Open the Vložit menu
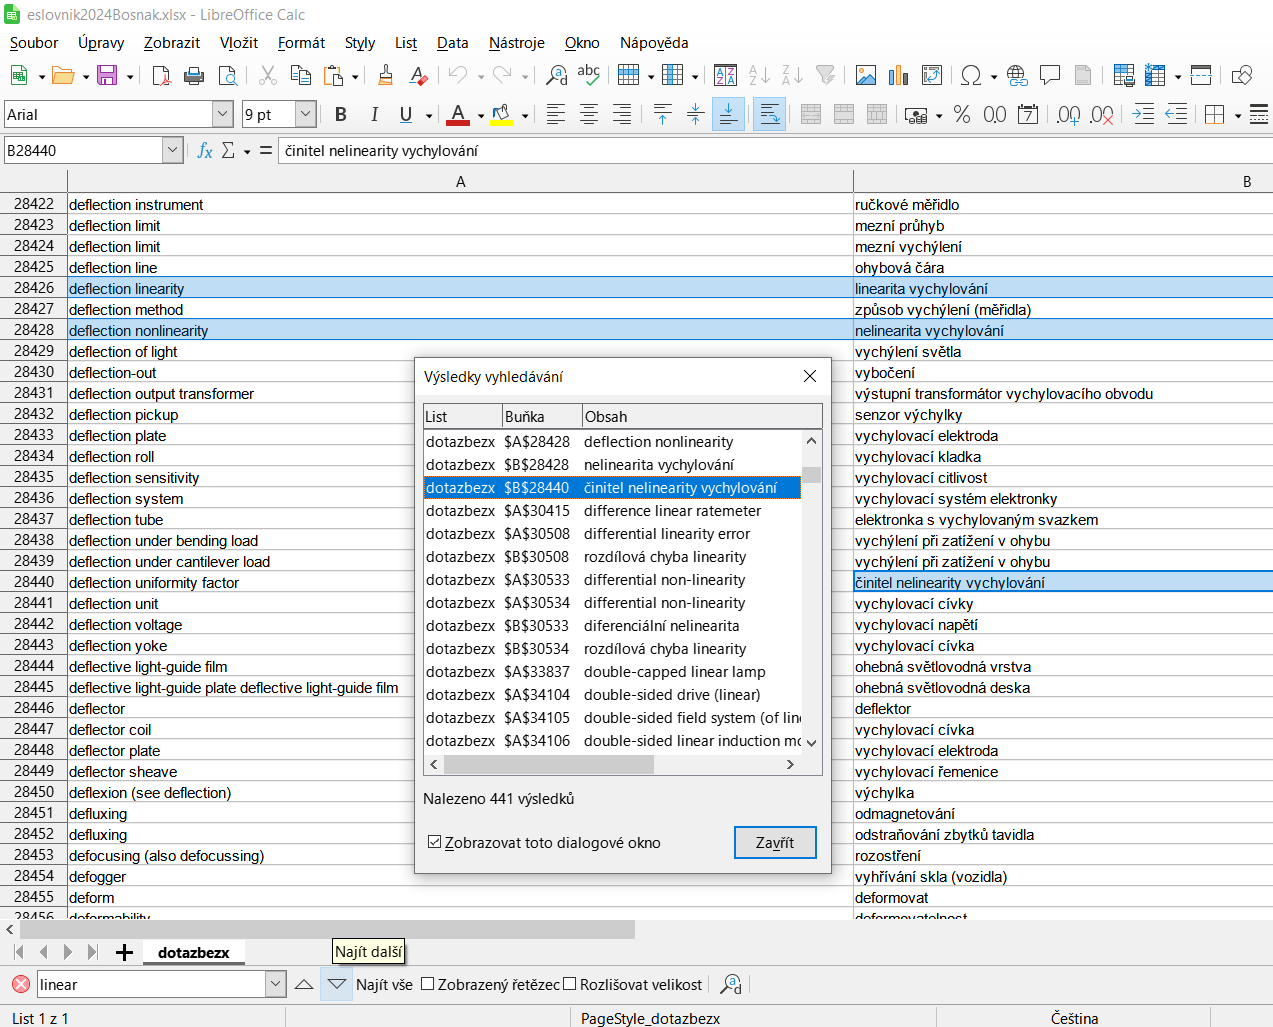The height and width of the screenshot is (1027, 1273). point(239,43)
